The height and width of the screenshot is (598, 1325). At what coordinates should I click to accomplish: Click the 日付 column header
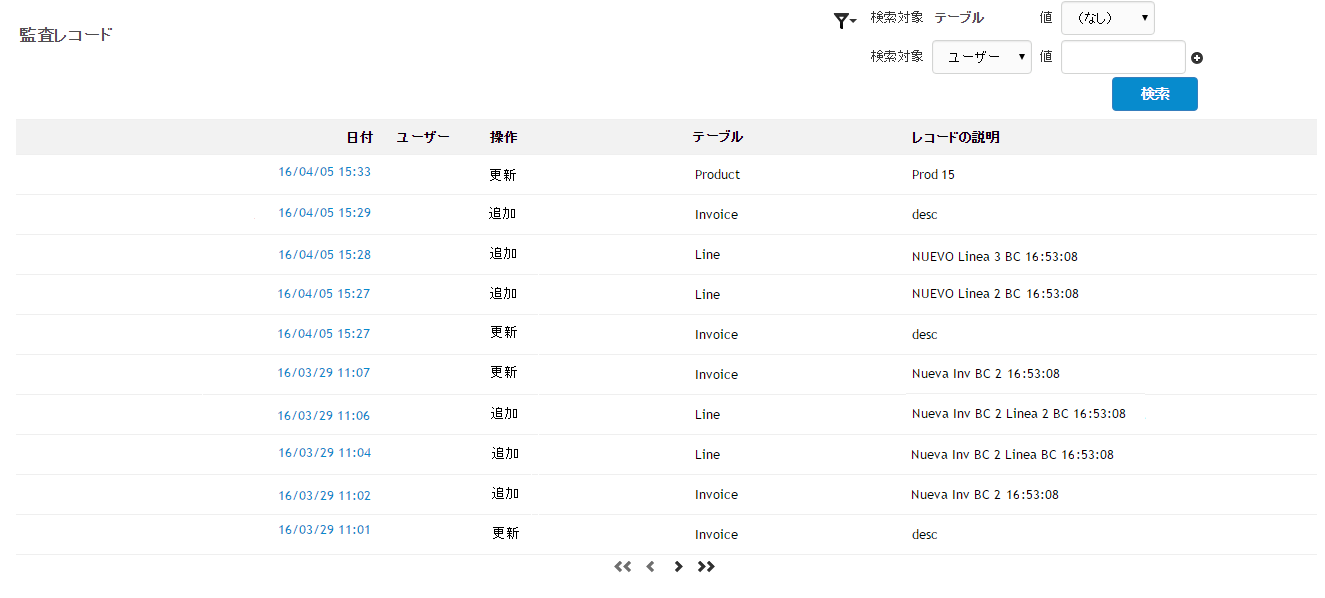(360, 137)
